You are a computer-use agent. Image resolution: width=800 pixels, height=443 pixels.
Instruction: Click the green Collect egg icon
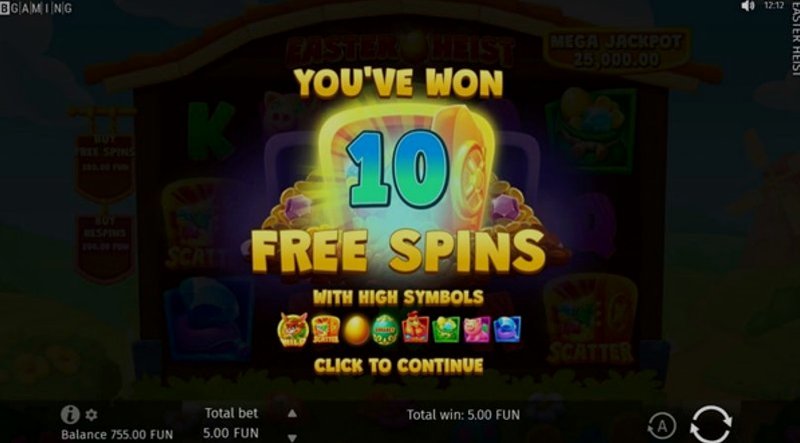coord(385,330)
